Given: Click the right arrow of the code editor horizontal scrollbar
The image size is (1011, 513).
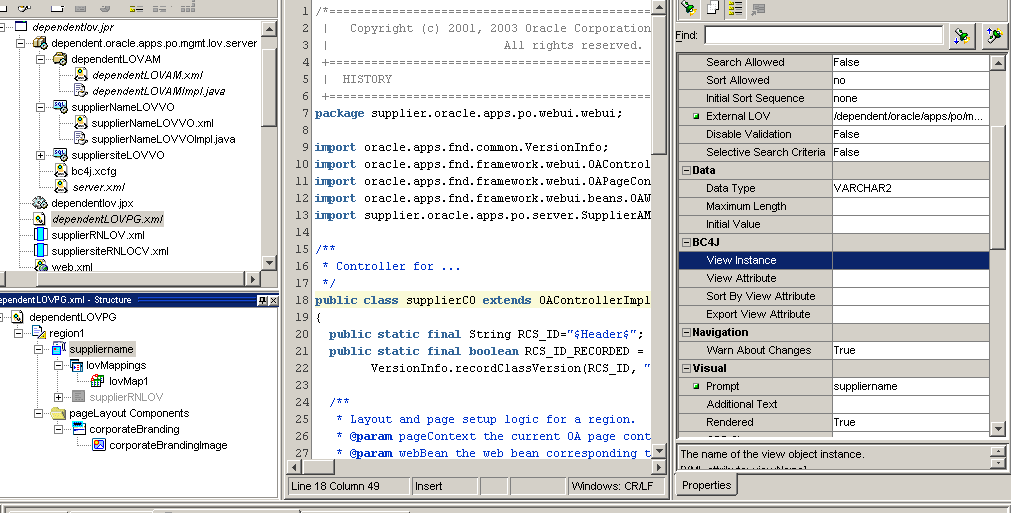Looking at the screenshot, I should 659,467.
